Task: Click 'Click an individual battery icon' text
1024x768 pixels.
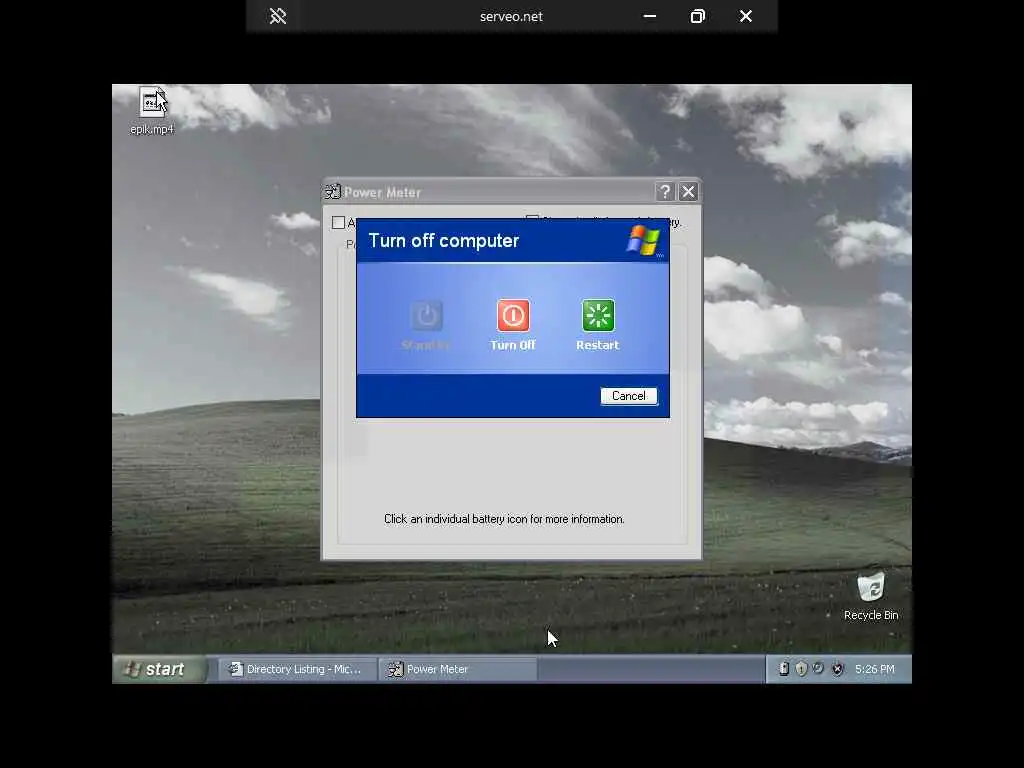Action: (x=504, y=519)
